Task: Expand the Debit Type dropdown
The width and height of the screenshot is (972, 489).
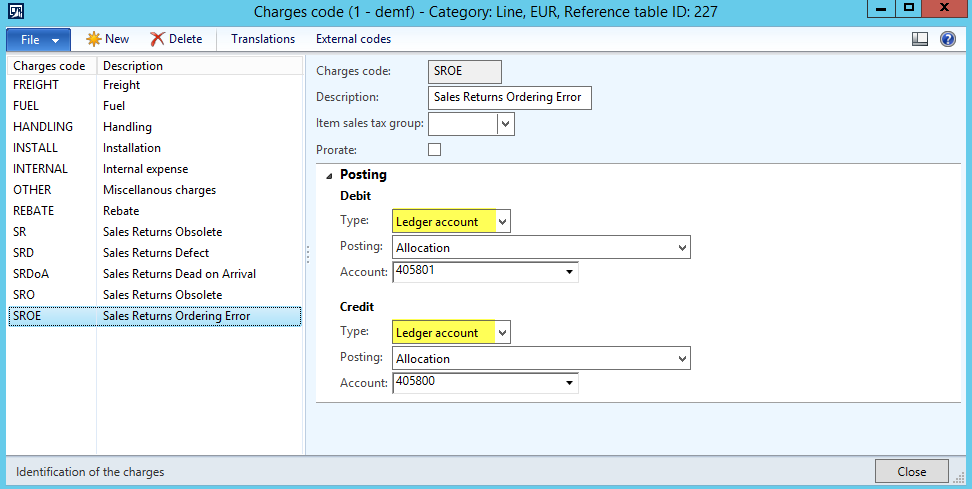Action: click(502, 221)
